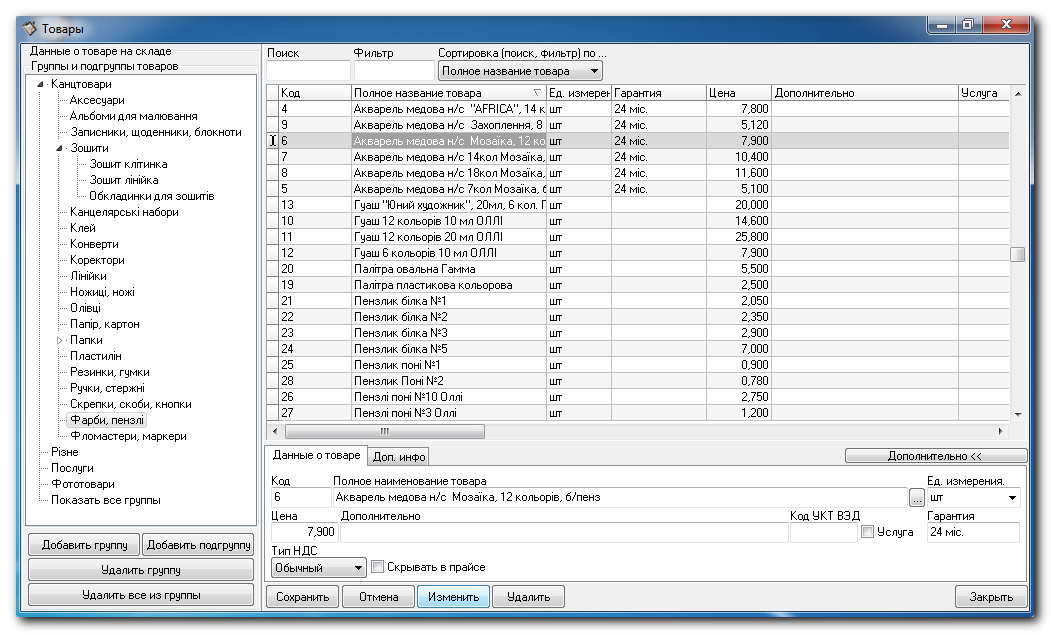Click the Отмена button

379,596
